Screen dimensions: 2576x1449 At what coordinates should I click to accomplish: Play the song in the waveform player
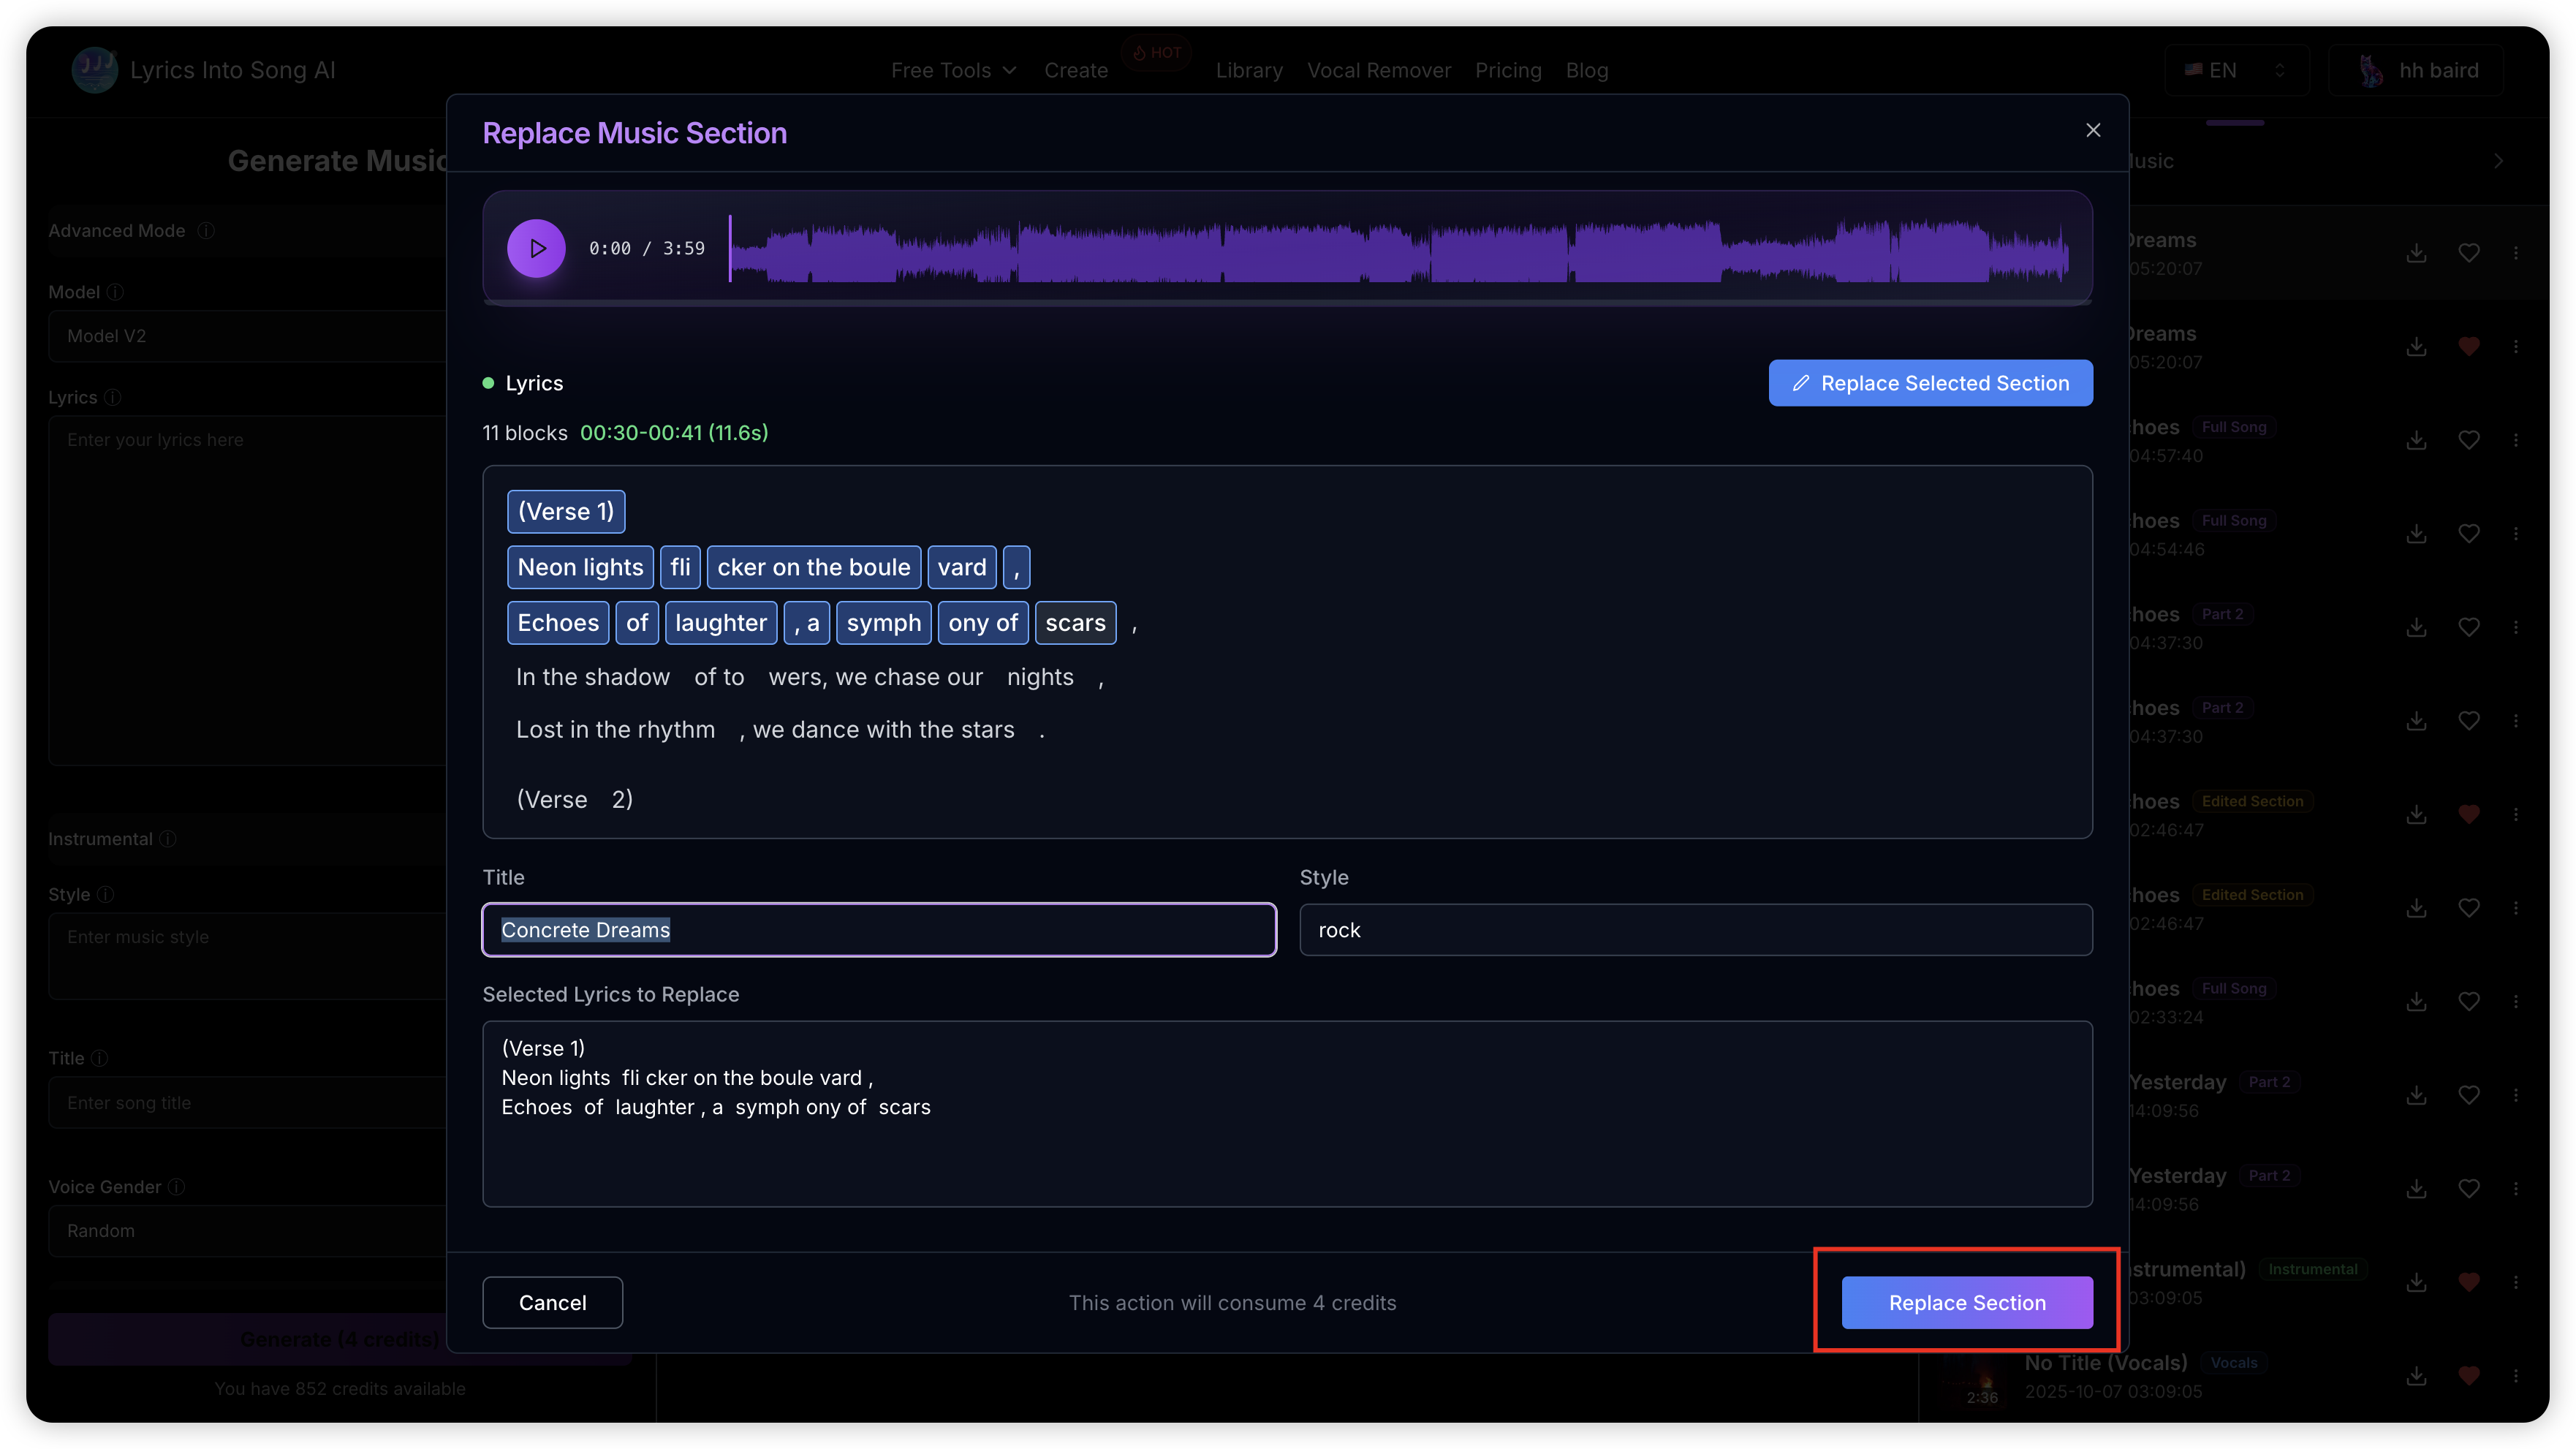[x=536, y=248]
